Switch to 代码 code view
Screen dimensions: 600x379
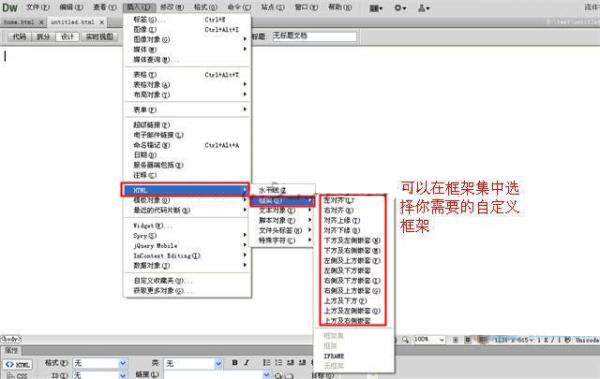point(19,37)
